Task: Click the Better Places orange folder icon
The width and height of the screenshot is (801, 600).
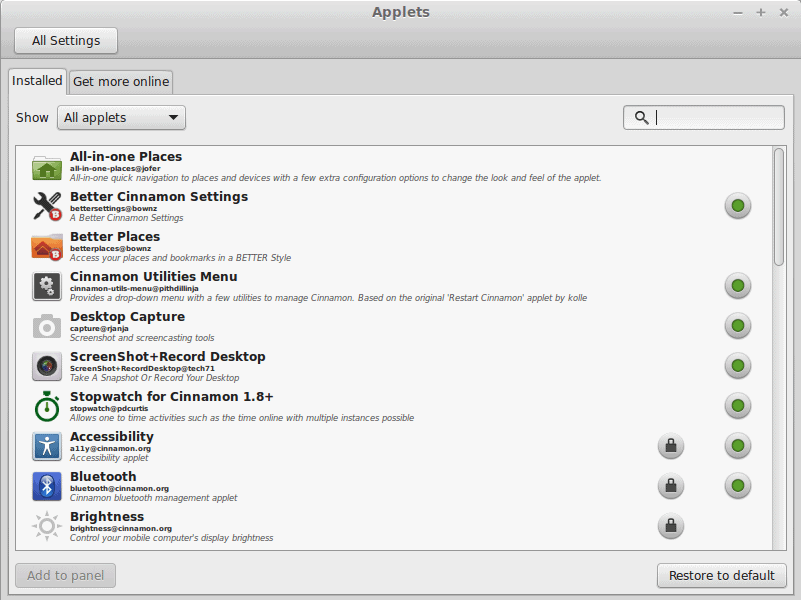Action: click(x=46, y=247)
